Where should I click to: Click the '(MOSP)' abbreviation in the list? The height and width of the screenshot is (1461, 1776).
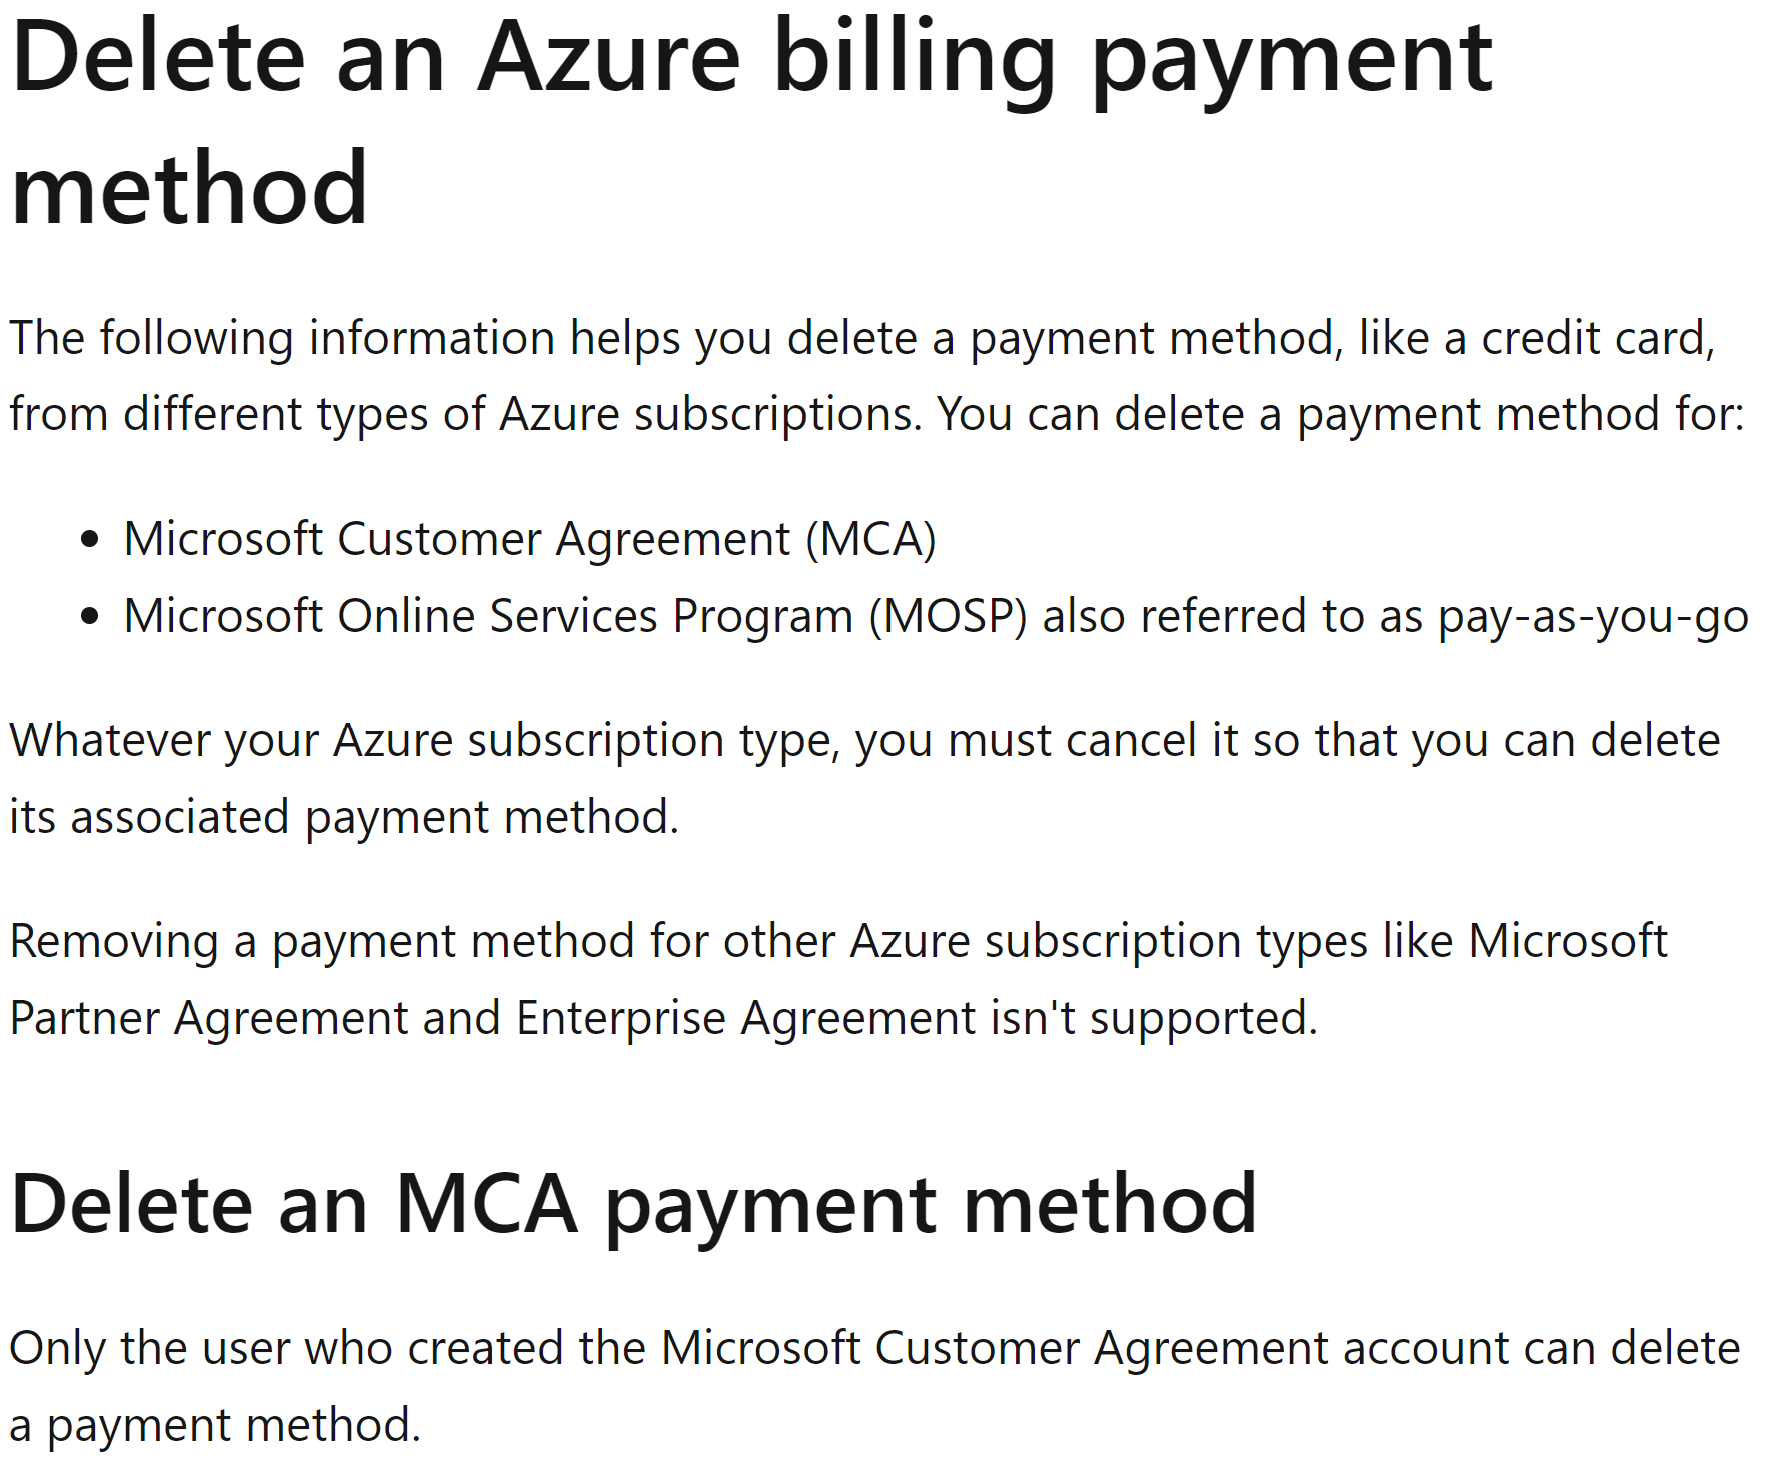[947, 617]
